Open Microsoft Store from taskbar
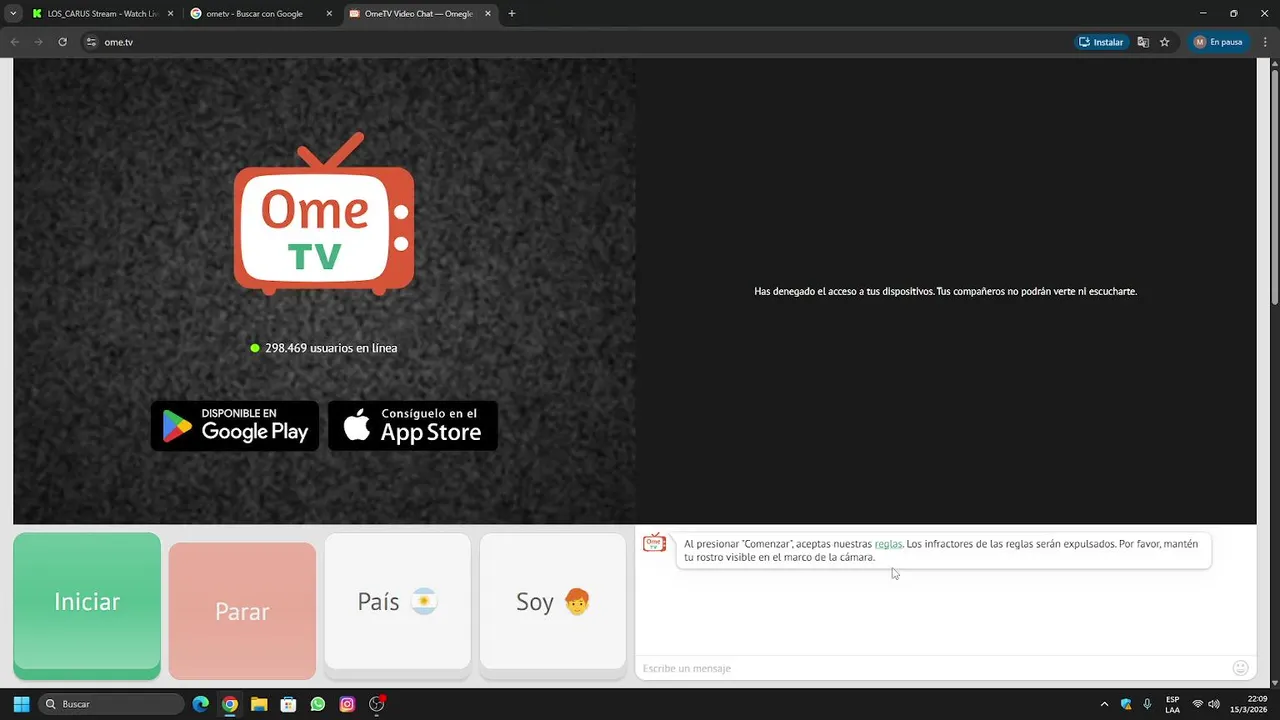 pyautogui.click(x=288, y=704)
